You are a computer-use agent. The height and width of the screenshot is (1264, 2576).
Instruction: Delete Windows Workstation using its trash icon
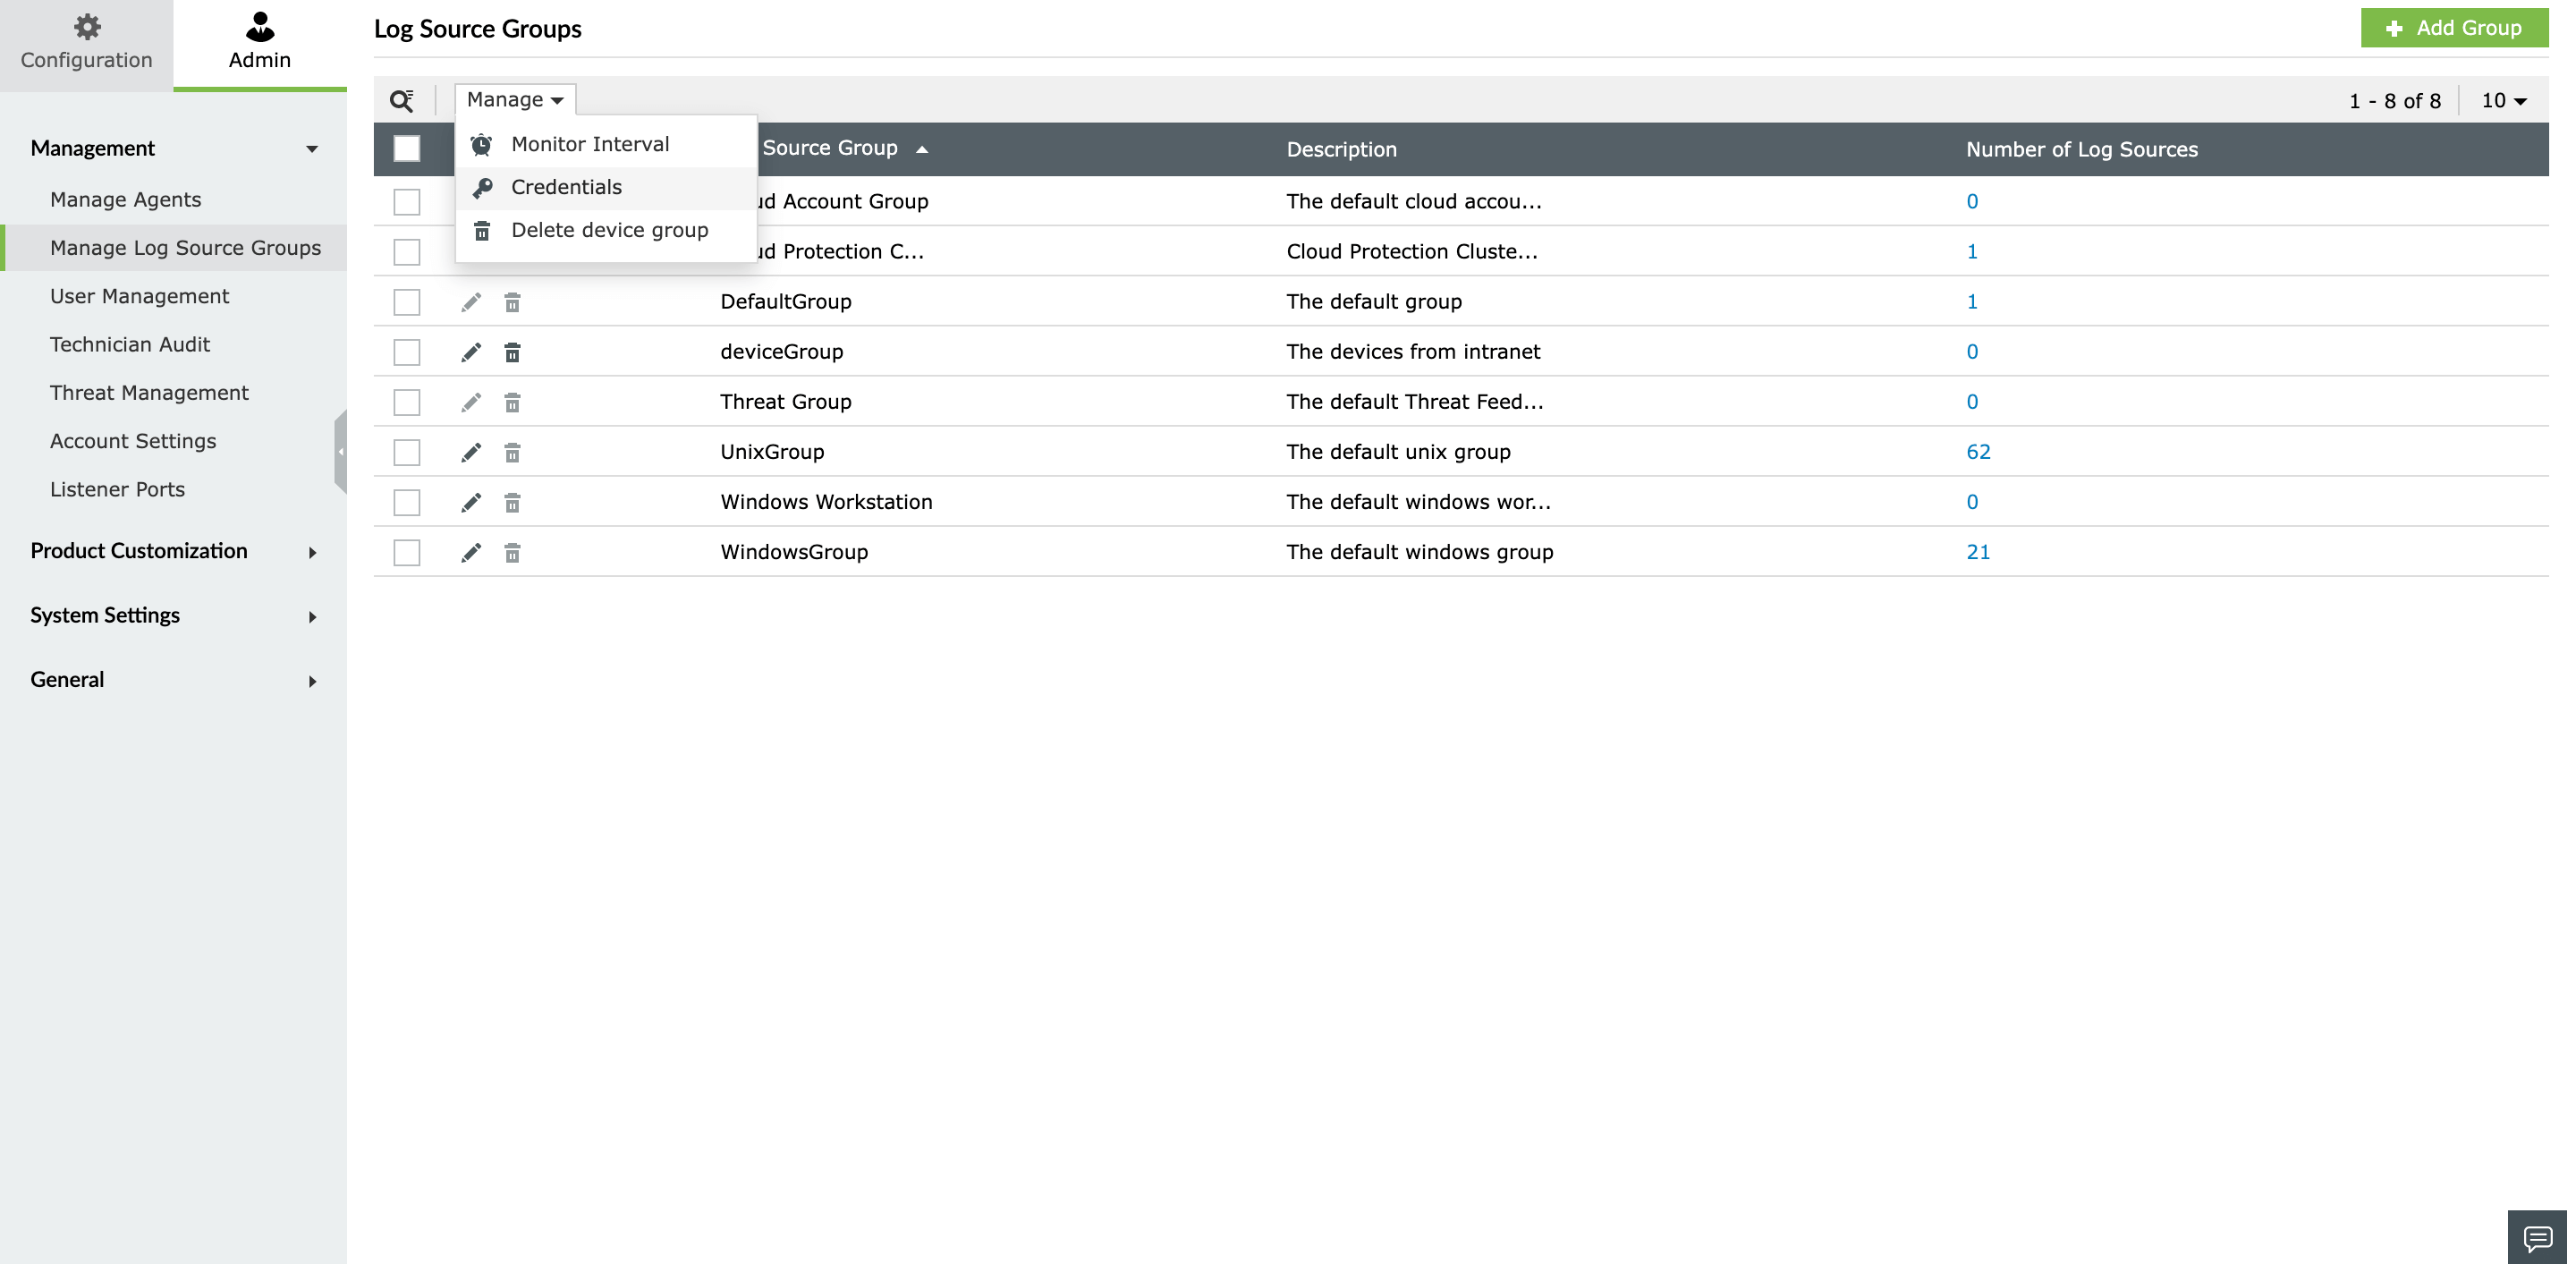pyautogui.click(x=512, y=502)
